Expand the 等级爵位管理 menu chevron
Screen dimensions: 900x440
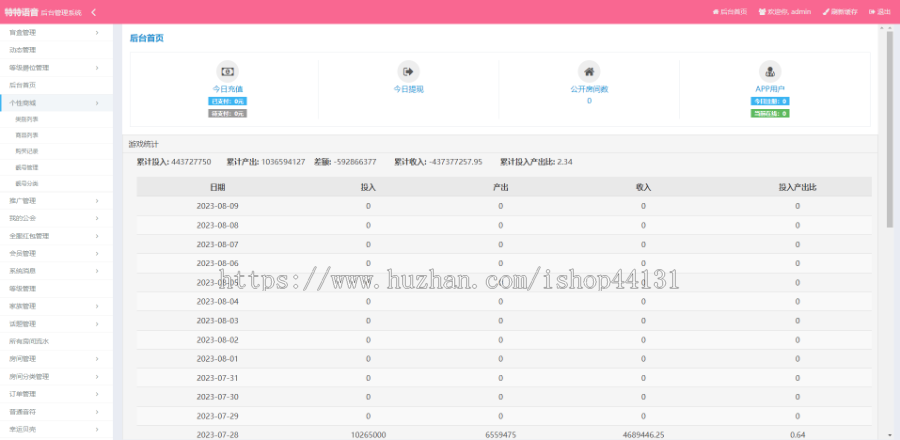[x=97, y=68]
